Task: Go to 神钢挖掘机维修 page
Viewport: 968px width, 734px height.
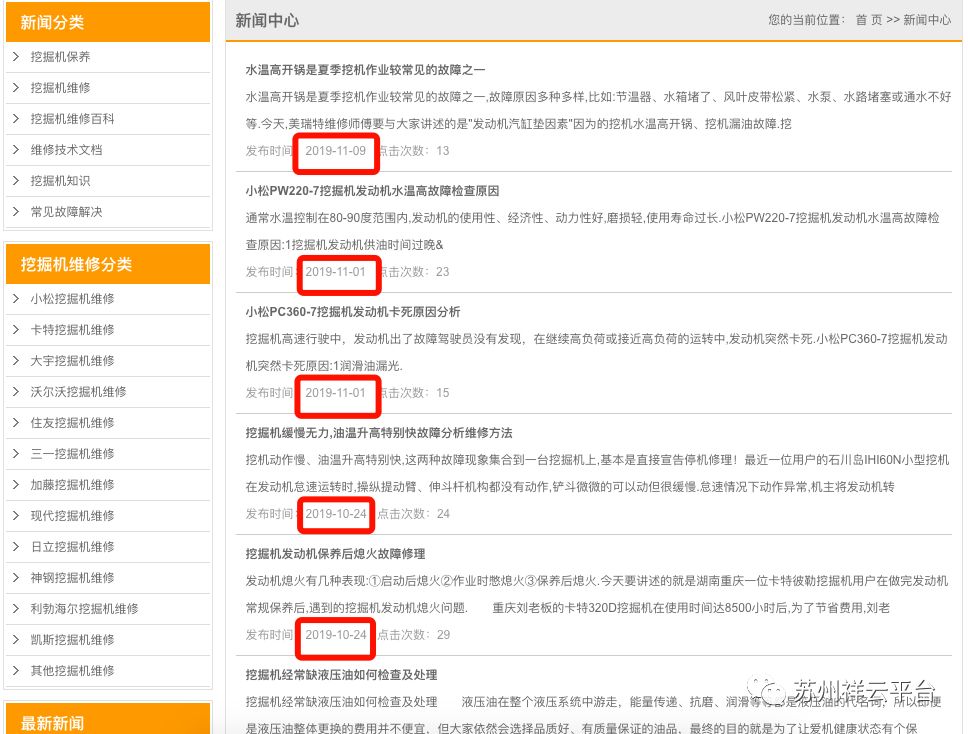Action: tap(72, 578)
